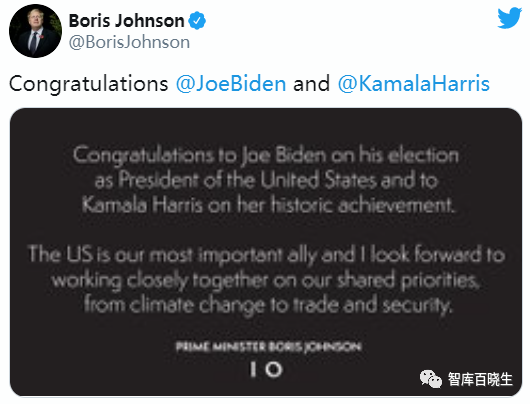The image size is (530, 404).
Task: Click the line 'The US is our most important ally'
Action: click(266, 255)
